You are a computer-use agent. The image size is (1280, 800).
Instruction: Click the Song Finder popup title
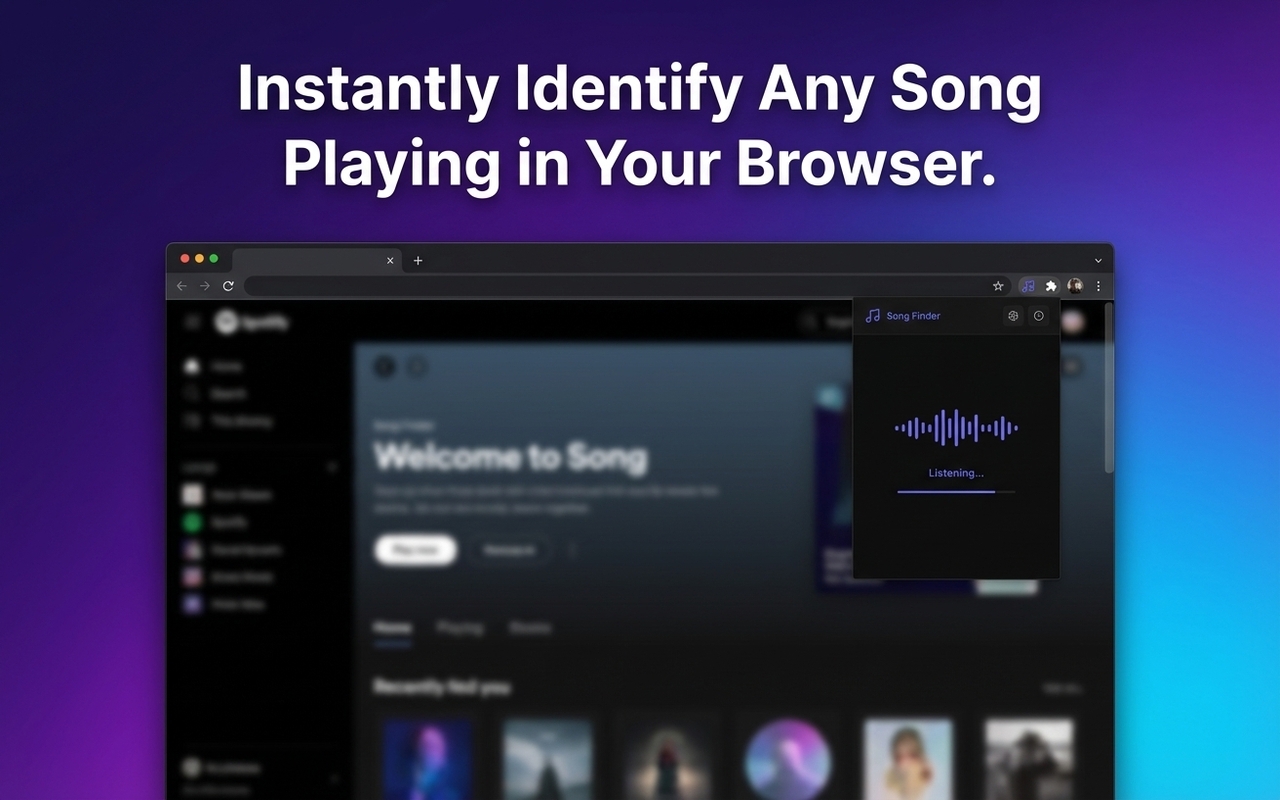click(x=913, y=316)
